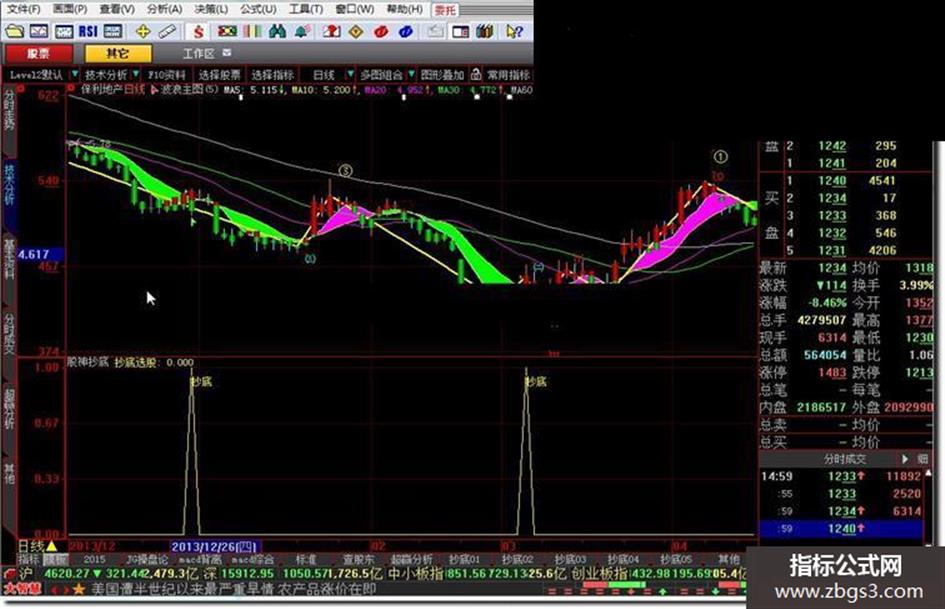Click the yellow diamond toolbar icon
This screenshot has width=945, height=609.
(356, 31)
